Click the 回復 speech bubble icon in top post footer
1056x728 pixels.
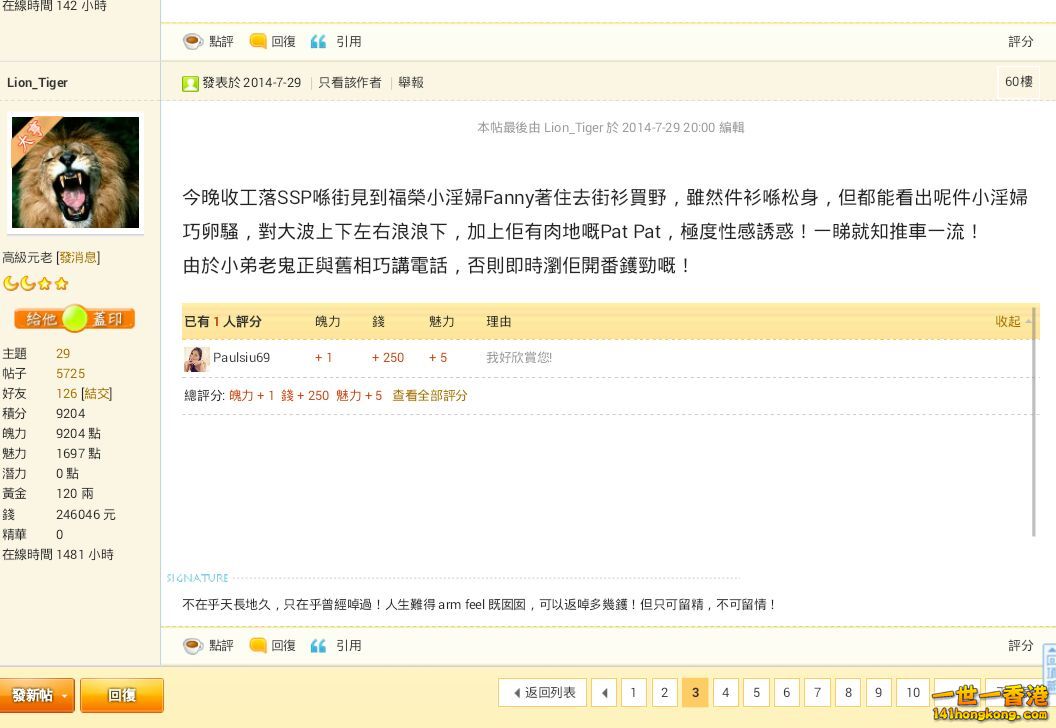[258, 41]
